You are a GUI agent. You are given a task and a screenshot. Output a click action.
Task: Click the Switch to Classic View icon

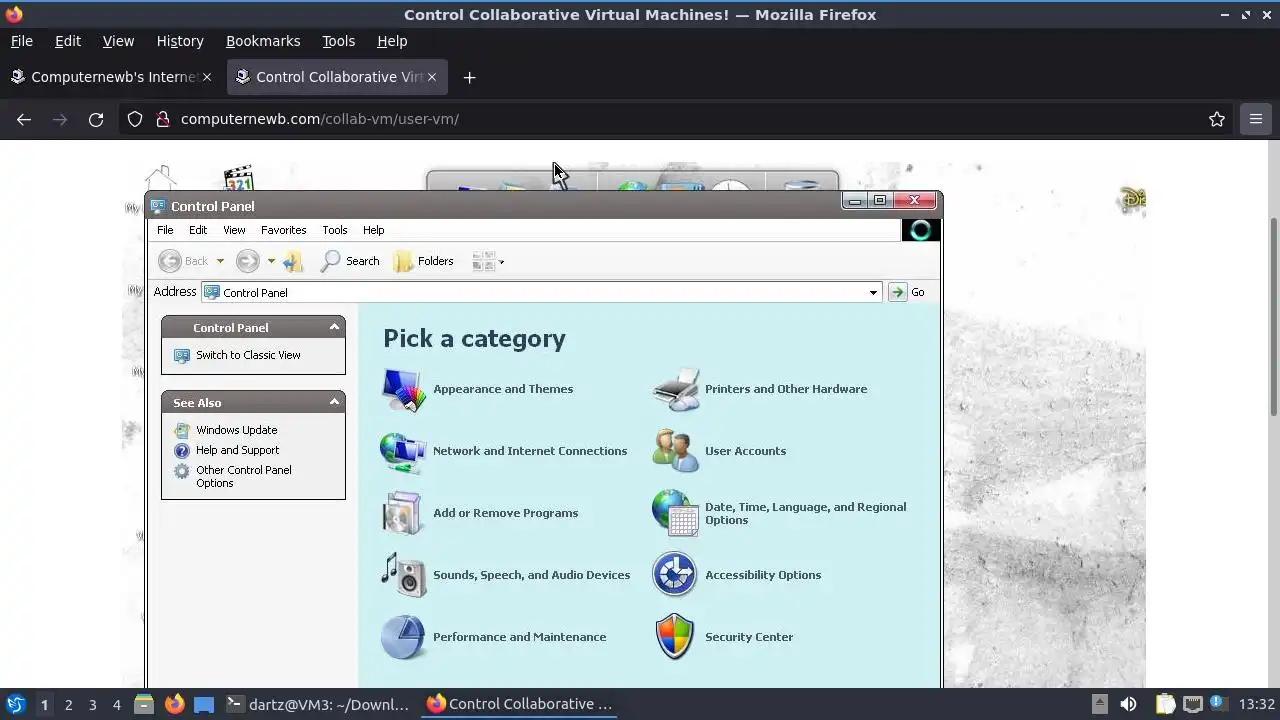pos(182,355)
